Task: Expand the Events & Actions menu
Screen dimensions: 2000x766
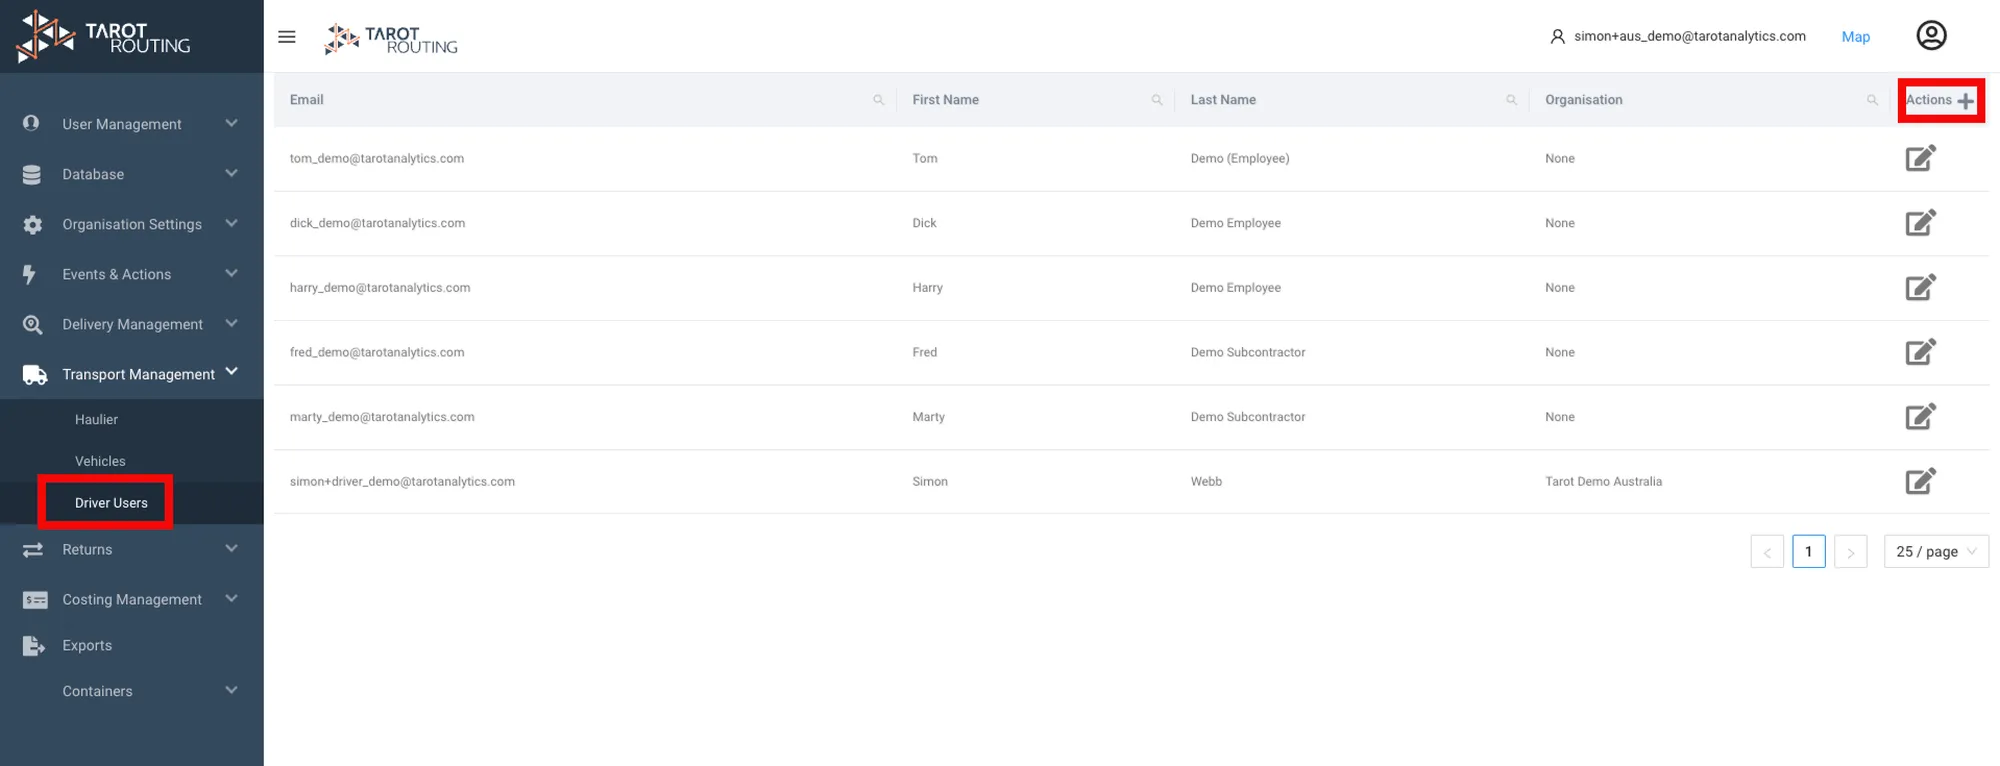Action: (131, 274)
